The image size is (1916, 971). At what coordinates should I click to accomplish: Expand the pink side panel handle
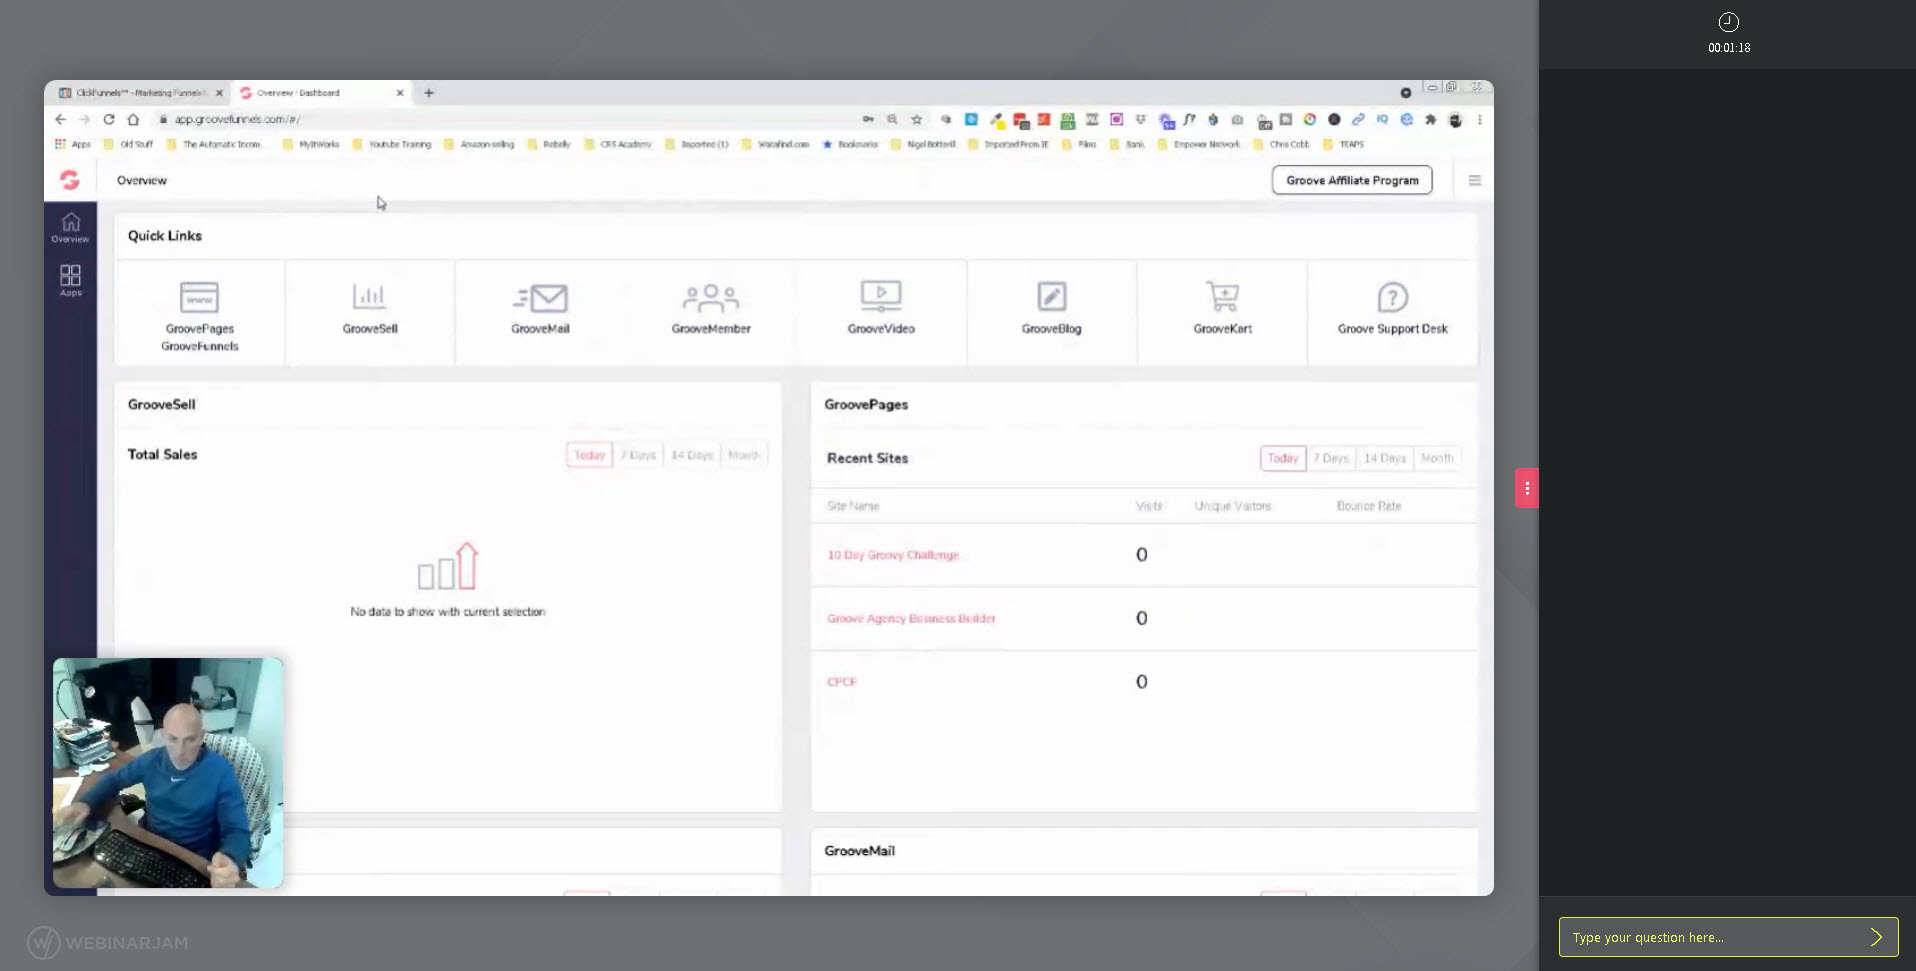tap(1526, 488)
